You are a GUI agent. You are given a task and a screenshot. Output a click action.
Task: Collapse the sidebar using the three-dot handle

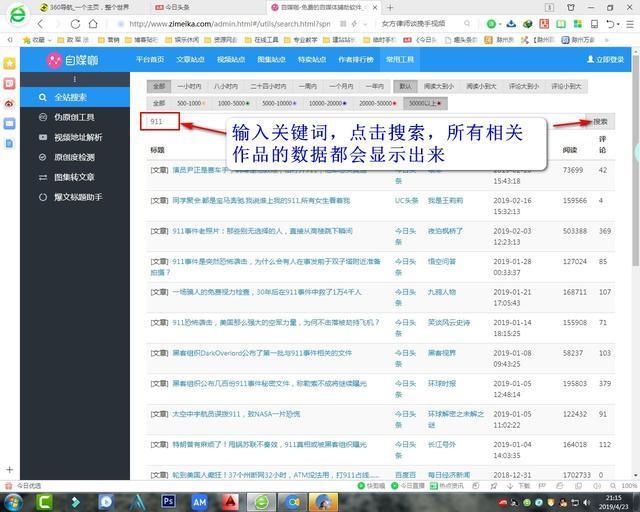click(x=74, y=79)
